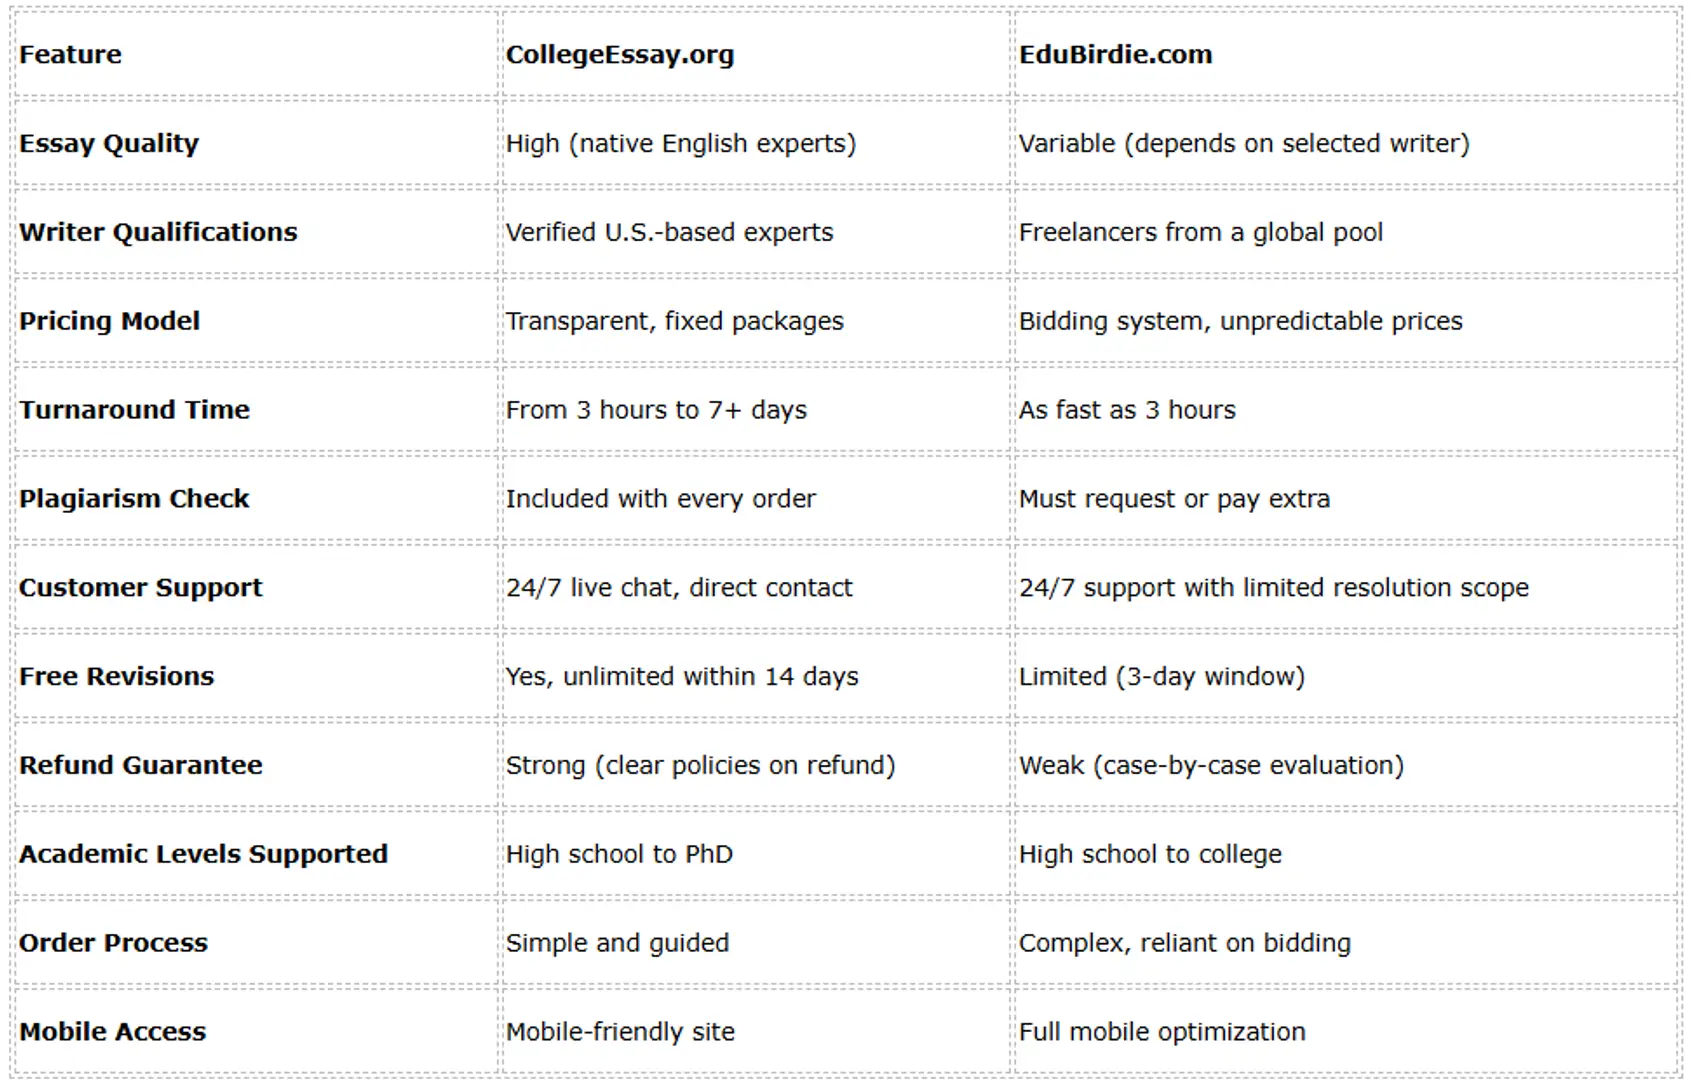Click "Full mobile optimization" cell
1693x1080 pixels.
tap(1162, 1032)
